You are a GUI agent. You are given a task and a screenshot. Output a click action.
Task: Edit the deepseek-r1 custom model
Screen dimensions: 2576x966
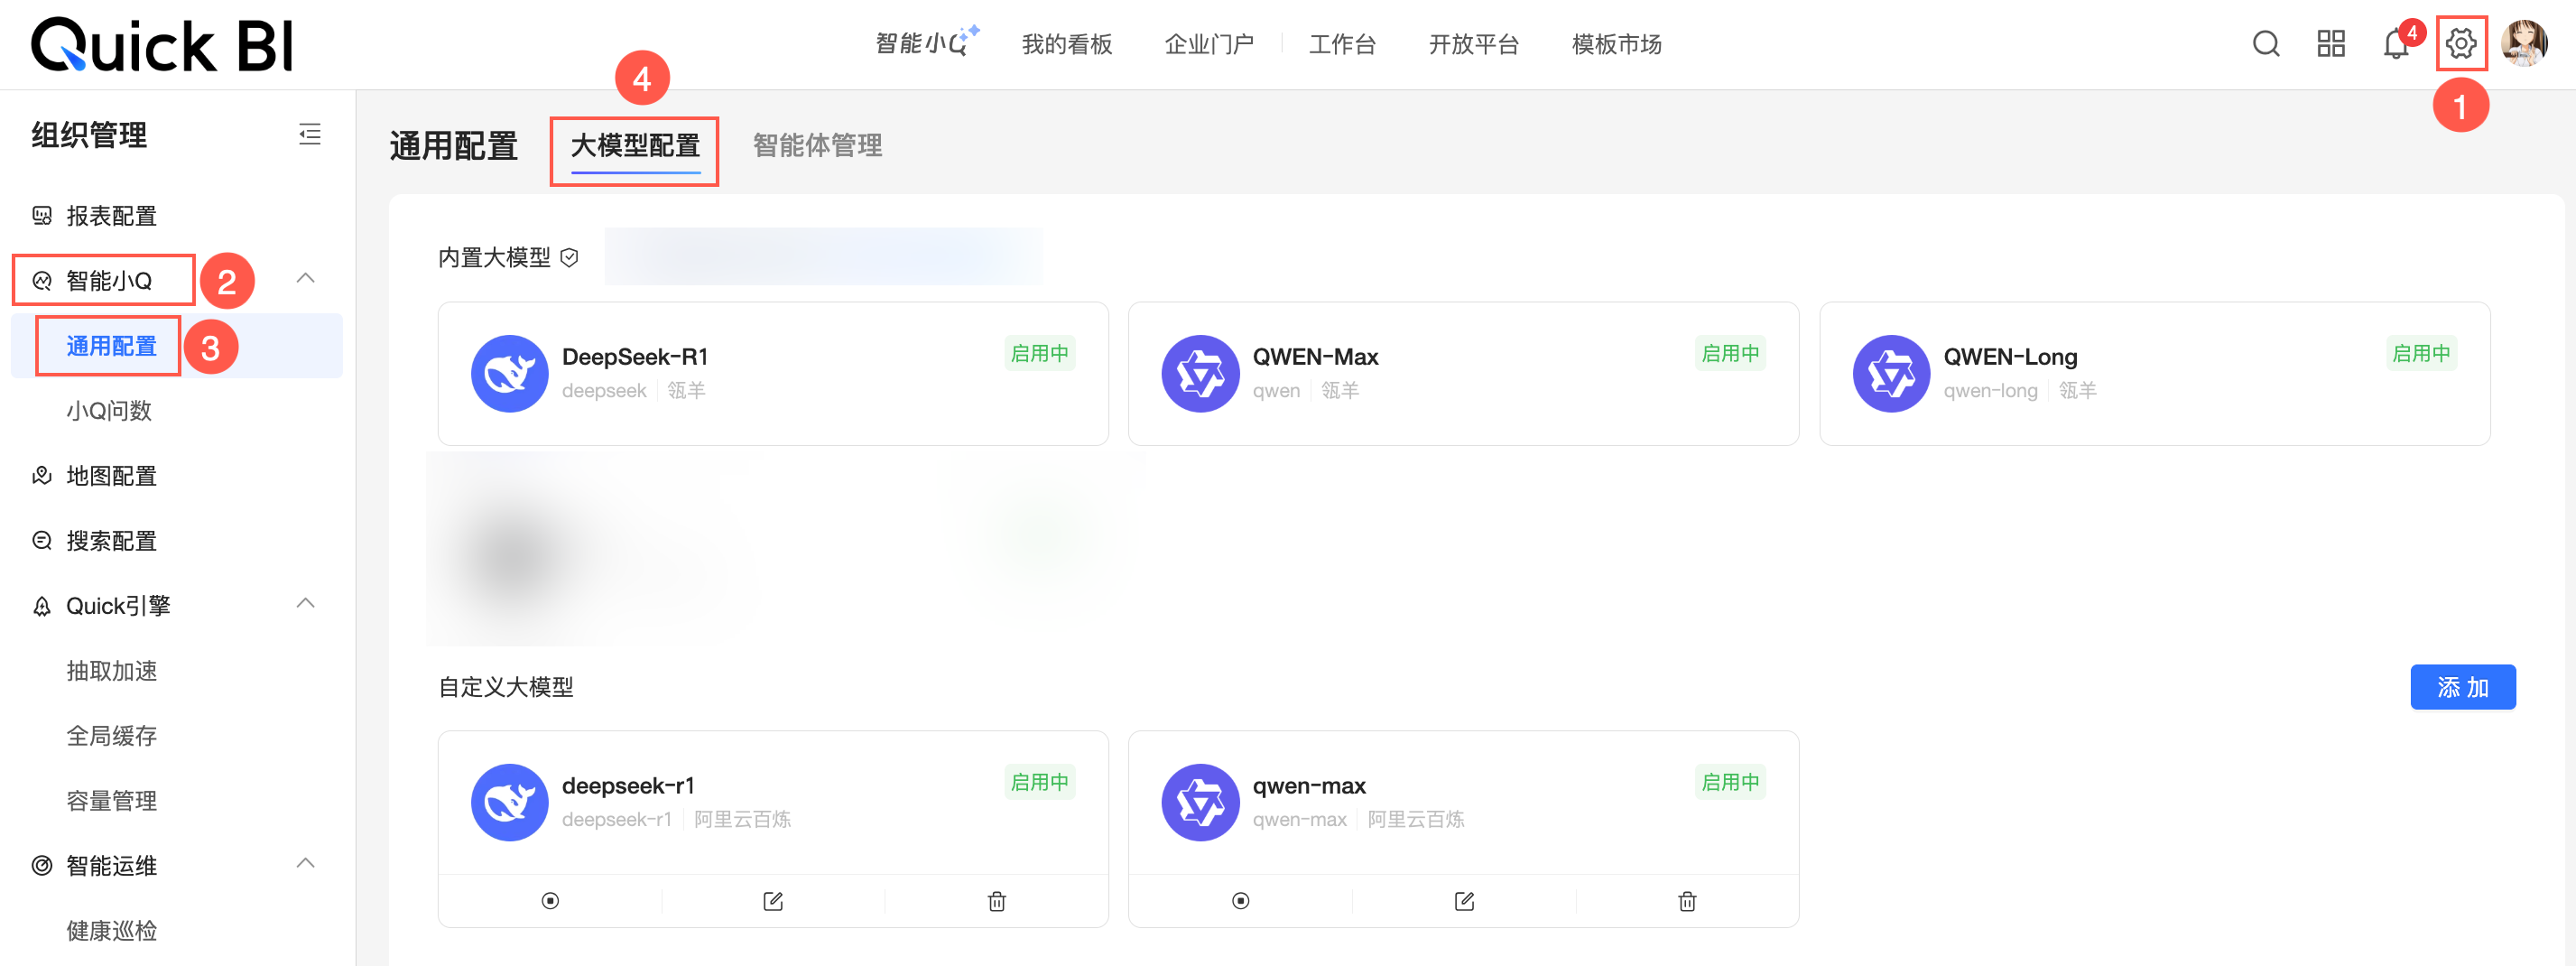pyautogui.click(x=773, y=901)
